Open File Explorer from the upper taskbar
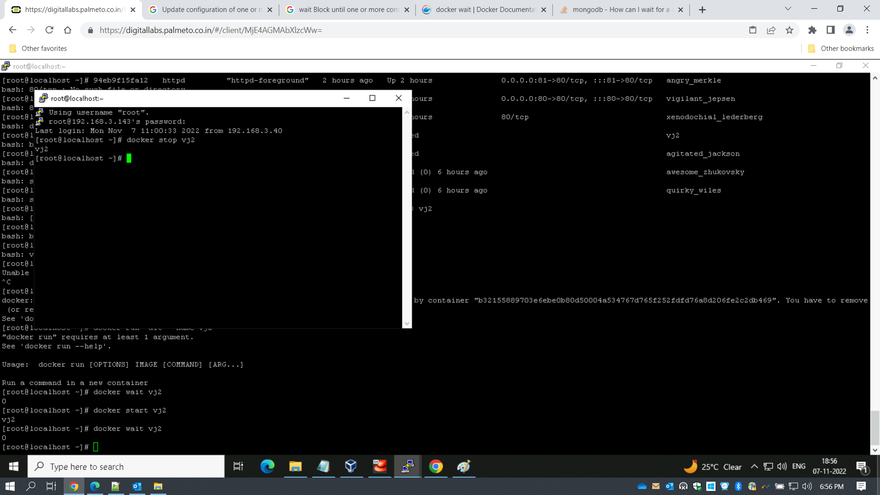This screenshot has height=495, width=880. [295, 466]
